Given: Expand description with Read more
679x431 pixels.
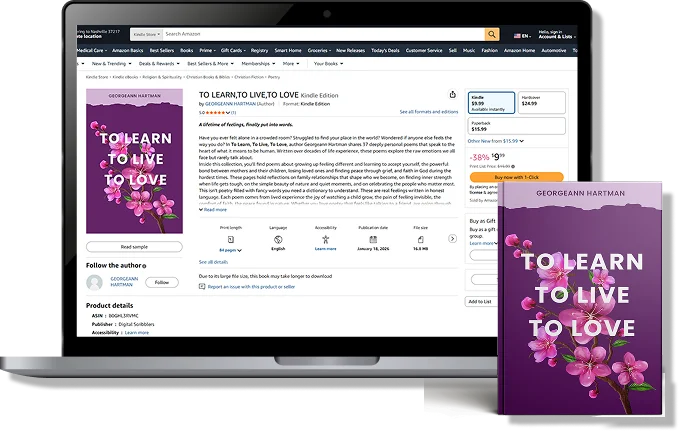Looking at the screenshot, I should [x=213, y=210].
